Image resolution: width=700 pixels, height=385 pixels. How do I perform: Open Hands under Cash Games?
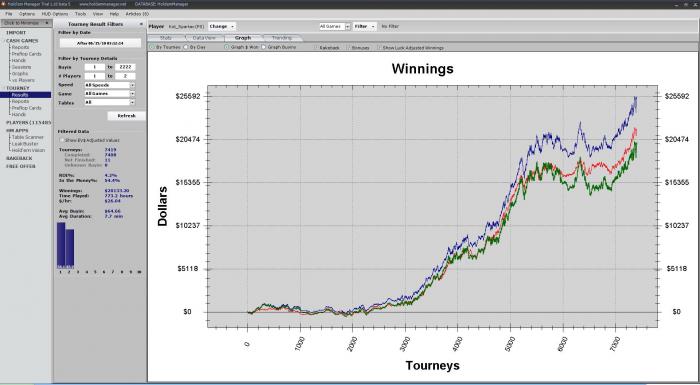pos(19,60)
